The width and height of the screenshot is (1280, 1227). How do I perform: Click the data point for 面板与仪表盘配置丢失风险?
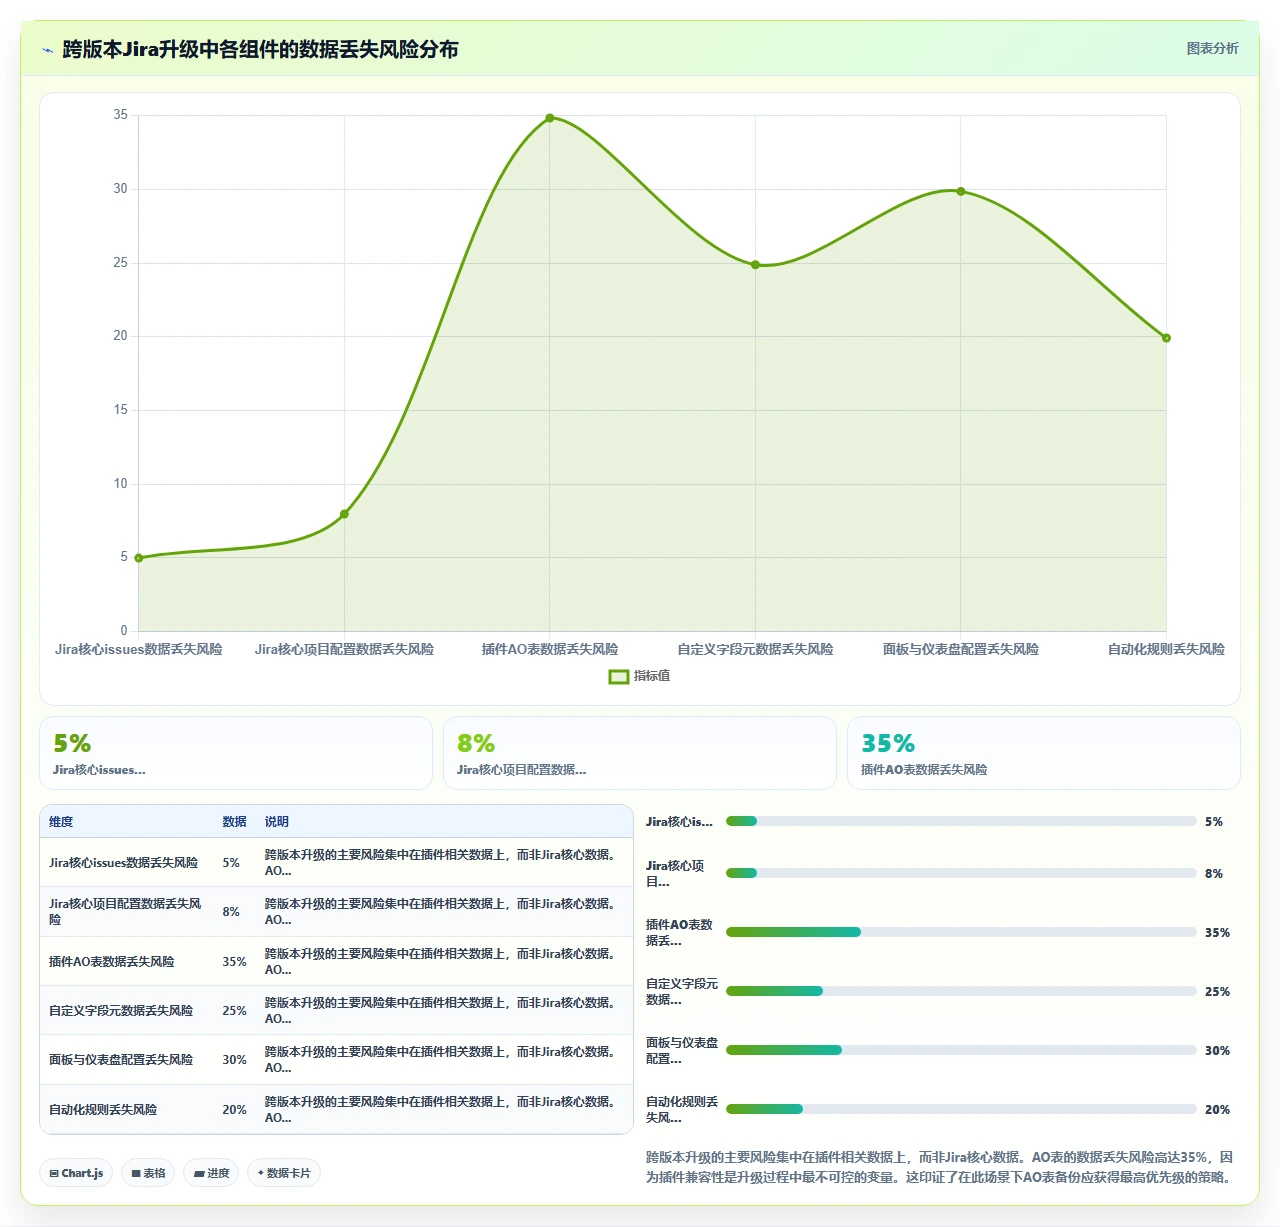coord(961,191)
